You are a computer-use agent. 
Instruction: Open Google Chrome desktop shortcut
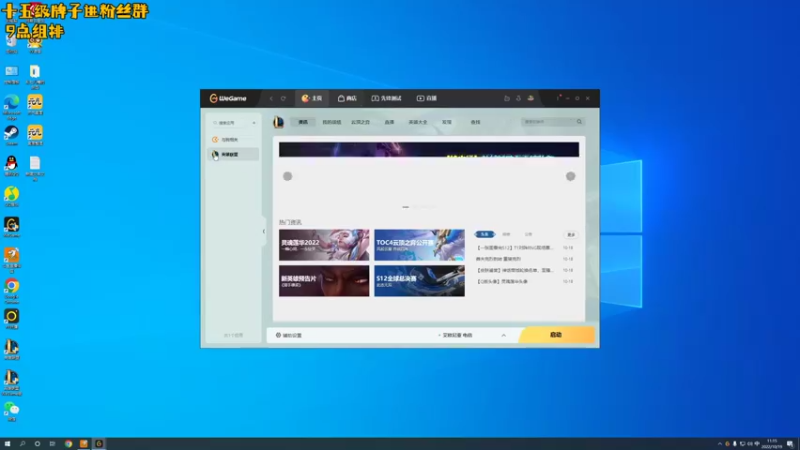(11, 290)
